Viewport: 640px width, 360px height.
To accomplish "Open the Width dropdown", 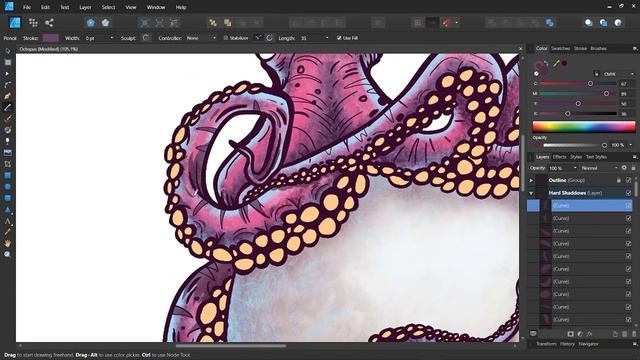I will pos(111,38).
